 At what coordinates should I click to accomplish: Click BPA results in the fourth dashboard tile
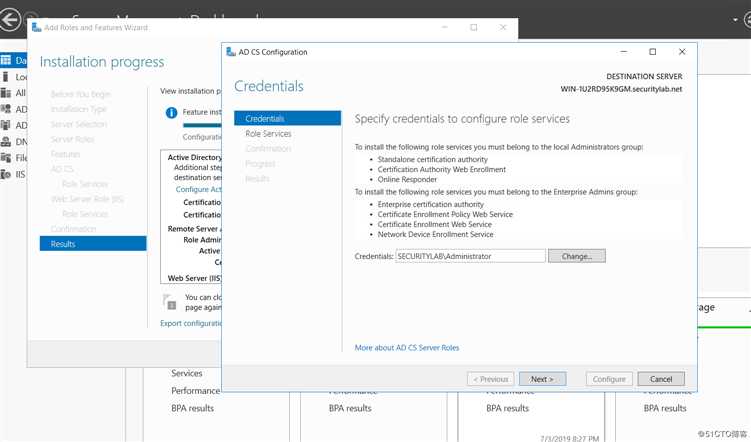[x=665, y=408]
